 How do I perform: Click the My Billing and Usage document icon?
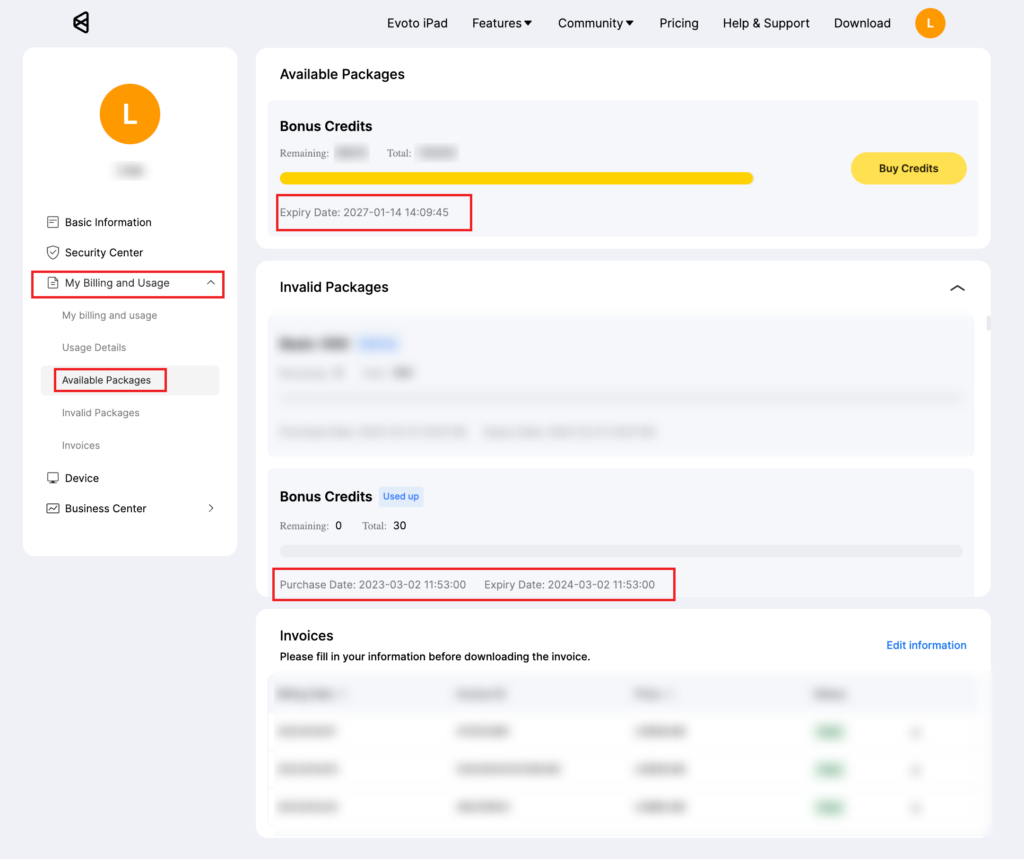[53, 283]
